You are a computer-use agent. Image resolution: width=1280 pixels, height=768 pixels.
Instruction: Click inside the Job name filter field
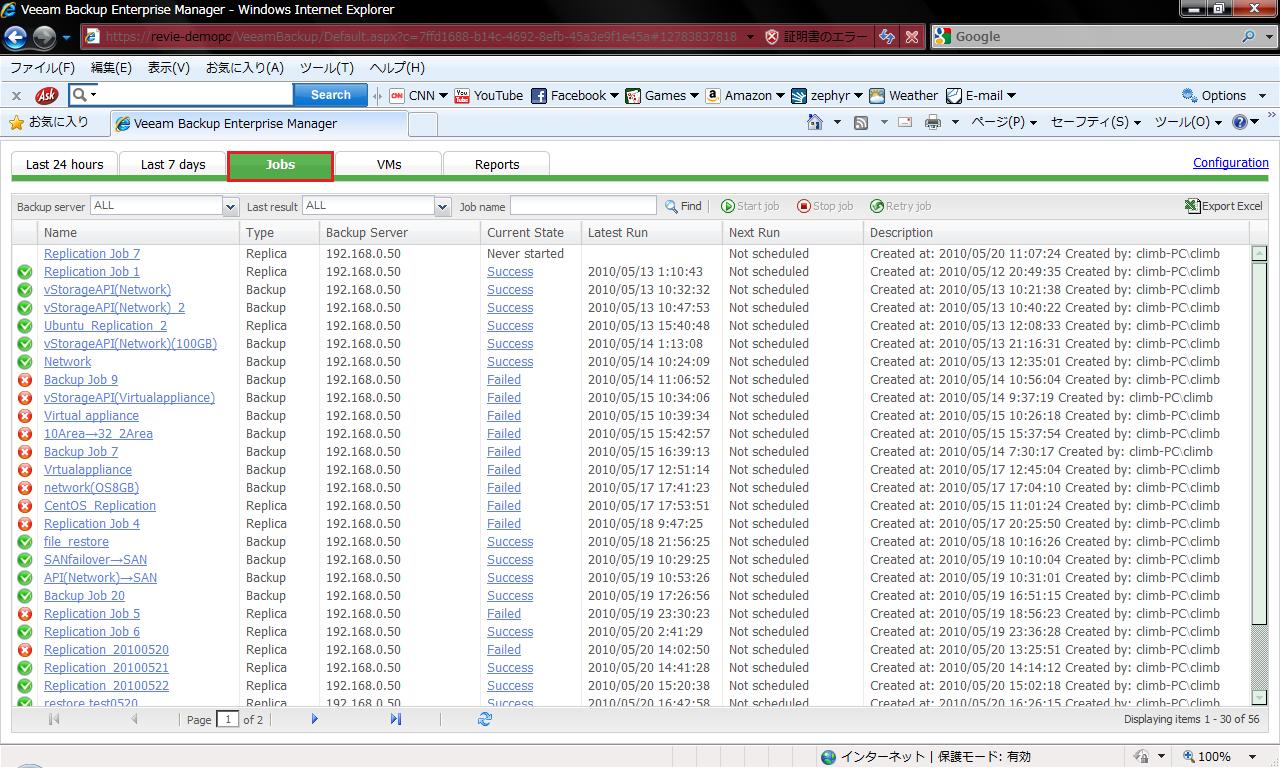pos(583,206)
